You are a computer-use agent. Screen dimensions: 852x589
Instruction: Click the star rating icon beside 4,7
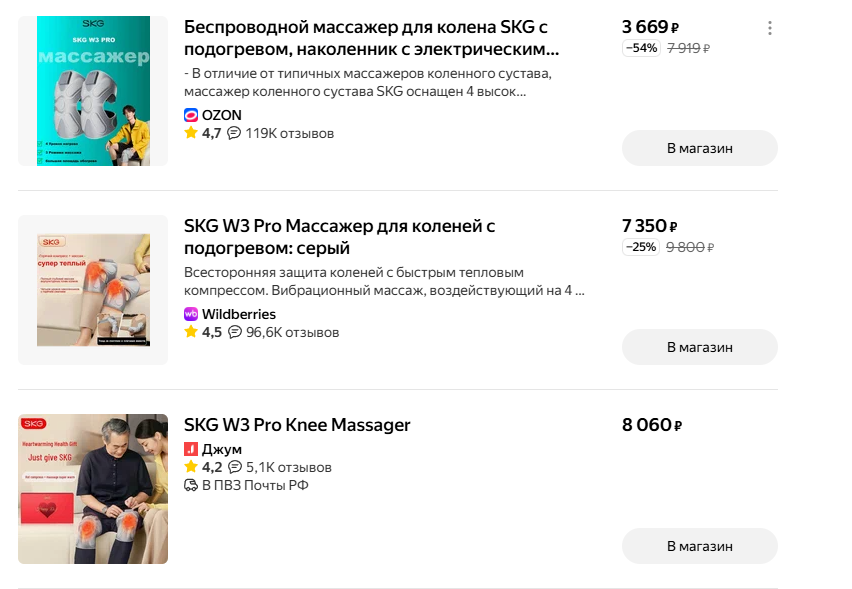[x=191, y=133]
